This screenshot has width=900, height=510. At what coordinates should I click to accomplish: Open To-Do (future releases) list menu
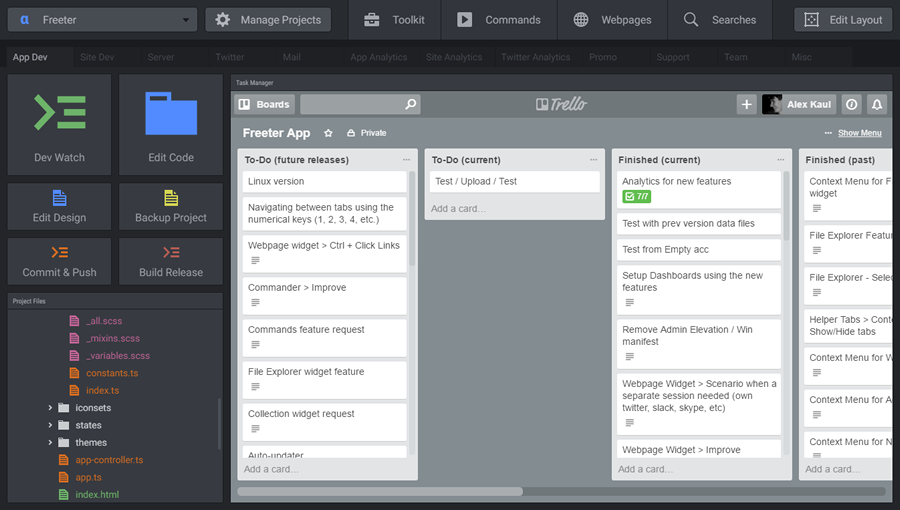click(x=406, y=159)
